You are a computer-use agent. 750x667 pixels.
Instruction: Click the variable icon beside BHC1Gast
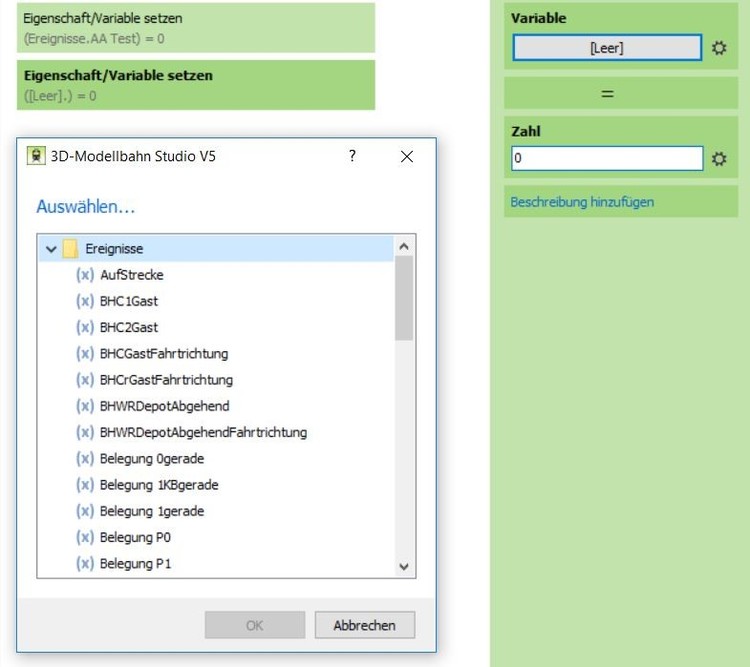point(85,301)
